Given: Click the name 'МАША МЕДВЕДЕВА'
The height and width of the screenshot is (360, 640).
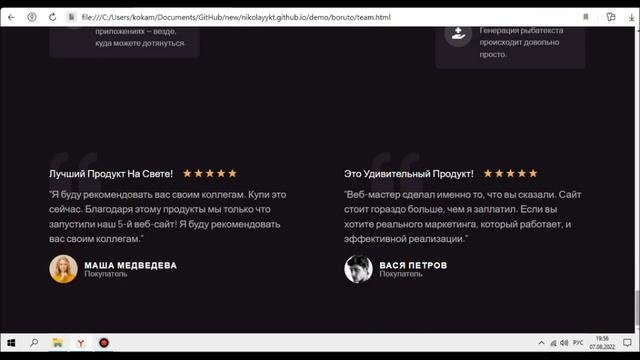Looking at the screenshot, I should tap(131, 265).
